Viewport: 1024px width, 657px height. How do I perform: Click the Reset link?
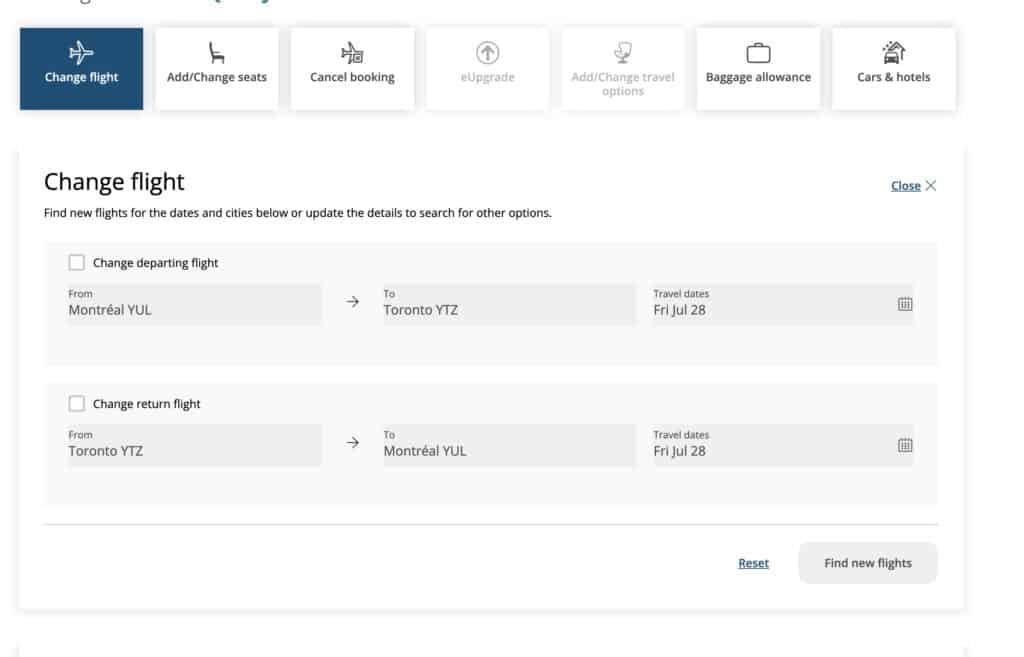[753, 562]
